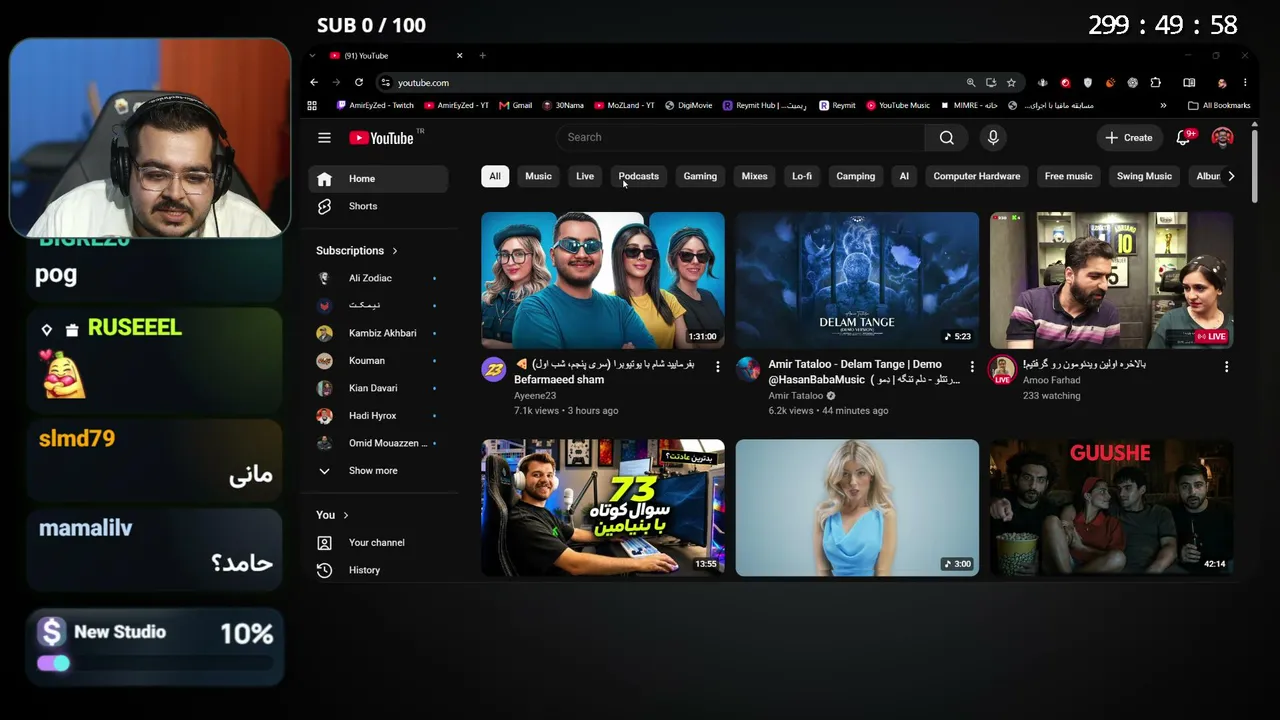Viewport: 1280px width, 720px height.
Task: Select the Camping filter chip
Action: click(x=855, y=176)
